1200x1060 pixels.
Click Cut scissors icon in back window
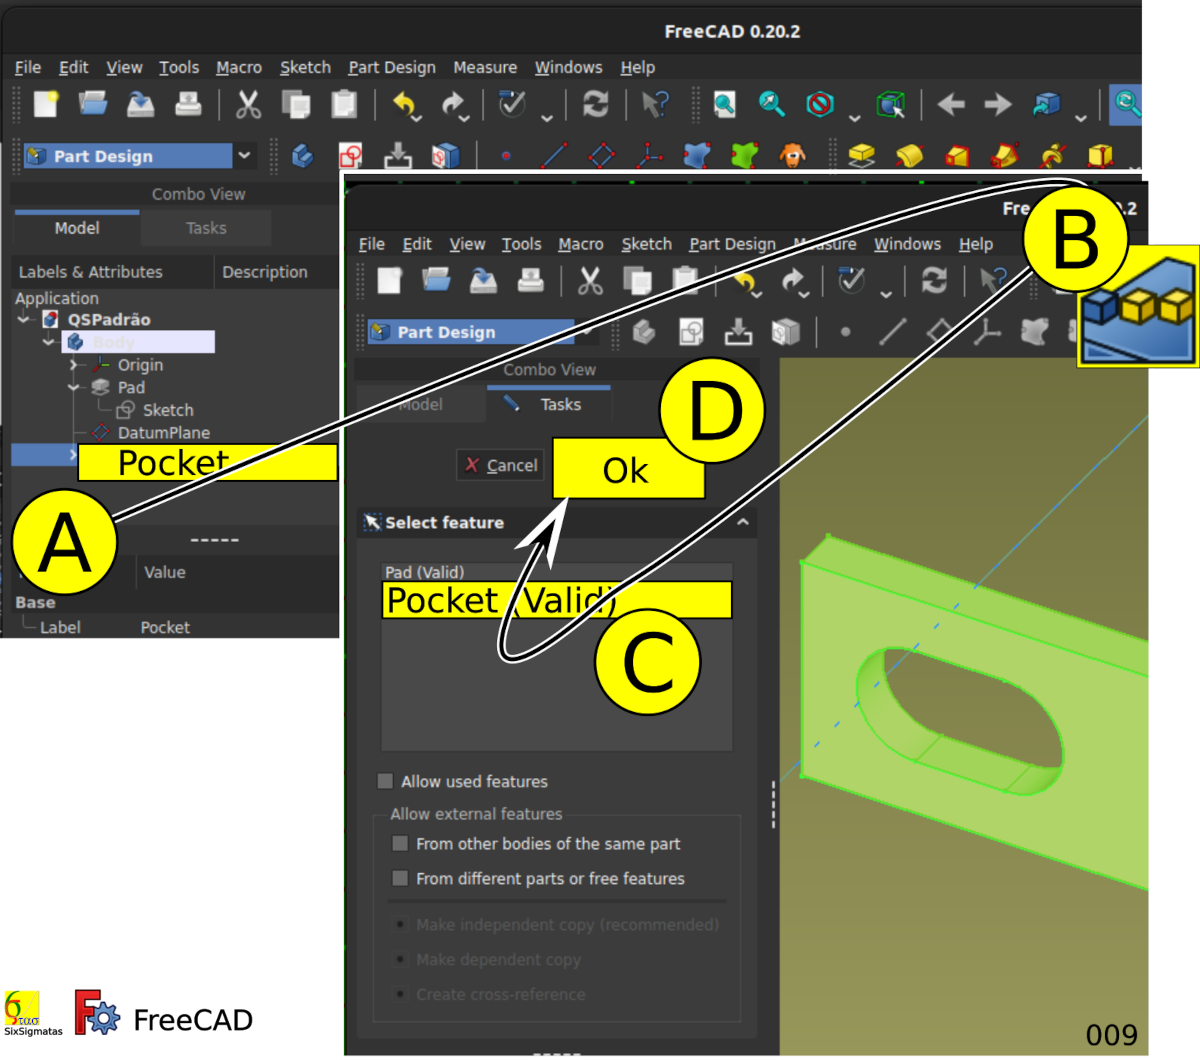pyautogui.click(x=247, y=104)
